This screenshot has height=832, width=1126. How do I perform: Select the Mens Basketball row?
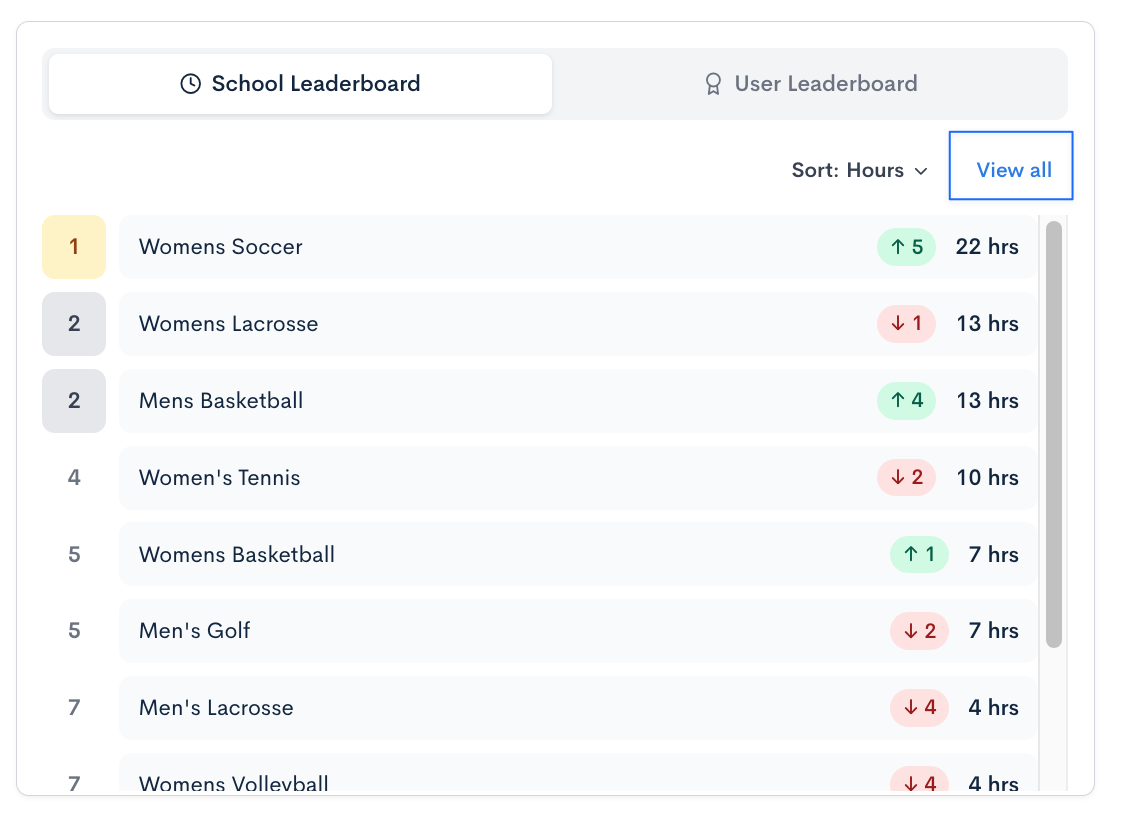tap(578, 401)
